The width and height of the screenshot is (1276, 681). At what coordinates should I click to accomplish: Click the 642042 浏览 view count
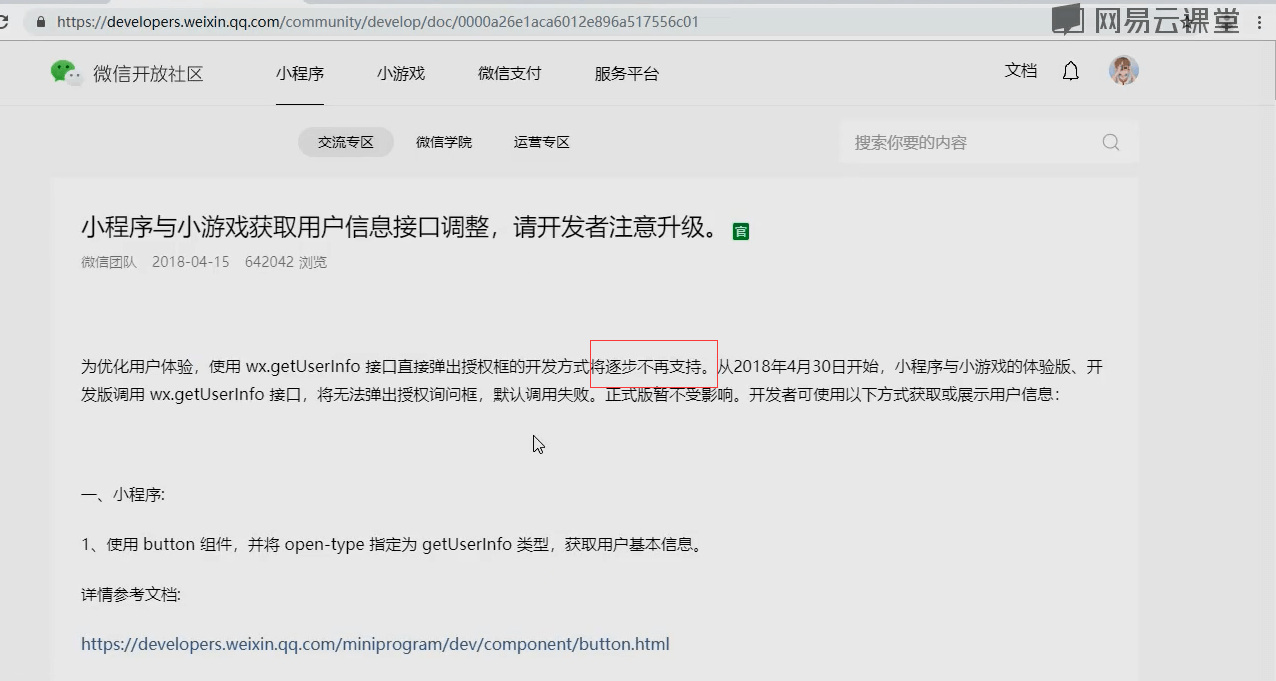click(286, 262)
